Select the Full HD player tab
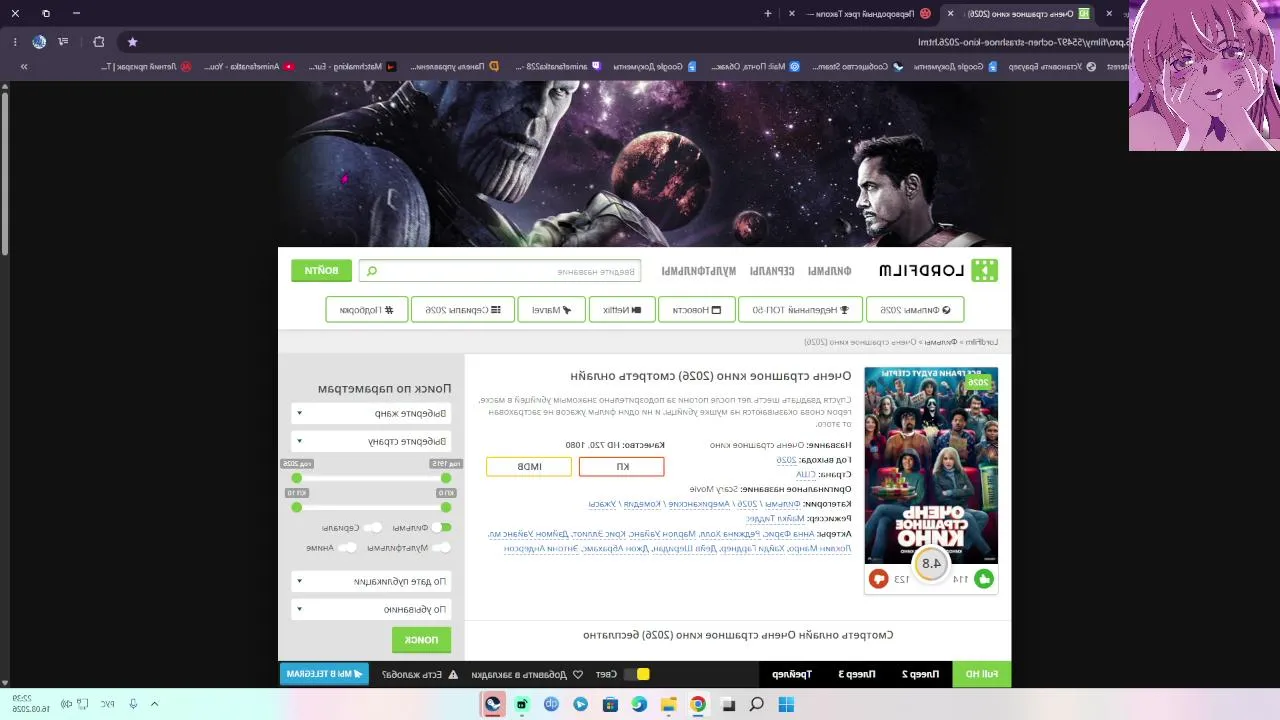 [x=981, y=674]
